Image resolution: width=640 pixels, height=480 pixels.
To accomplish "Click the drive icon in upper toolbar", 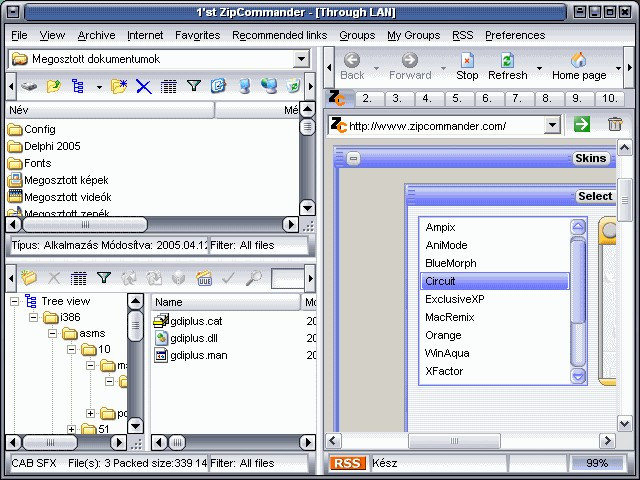I will (x=29, y=86).
